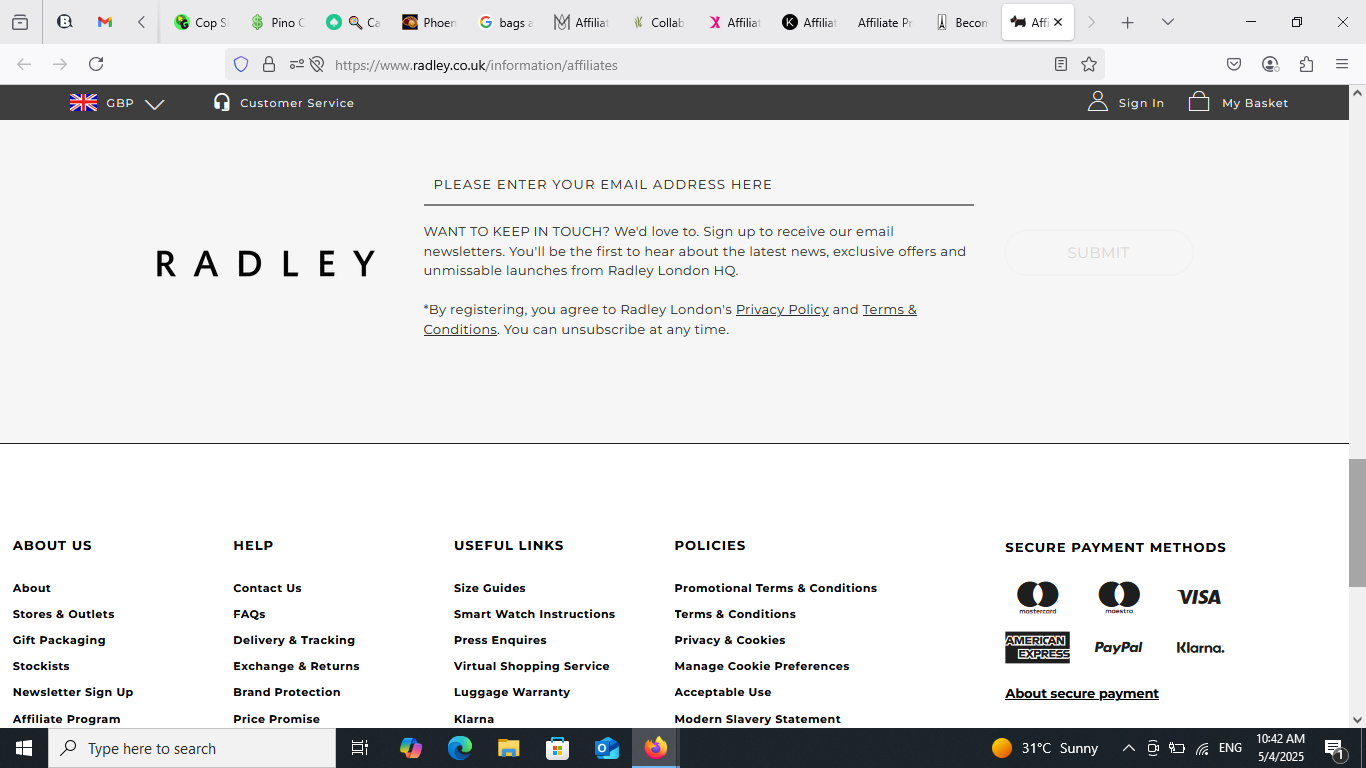
Task: Open the tracking protection shield icon
Action: (241, 64)
